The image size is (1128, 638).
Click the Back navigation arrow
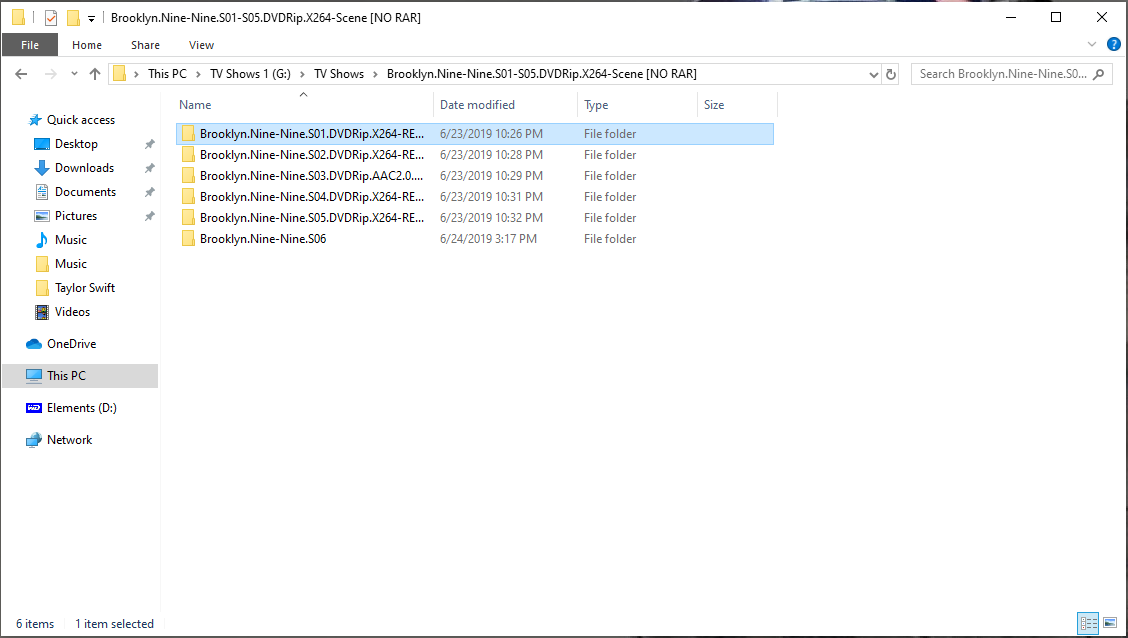[x=21, y=73]
